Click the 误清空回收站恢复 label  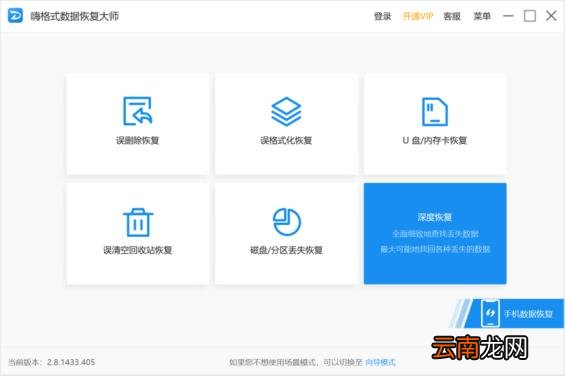click(x=138, y=250)
